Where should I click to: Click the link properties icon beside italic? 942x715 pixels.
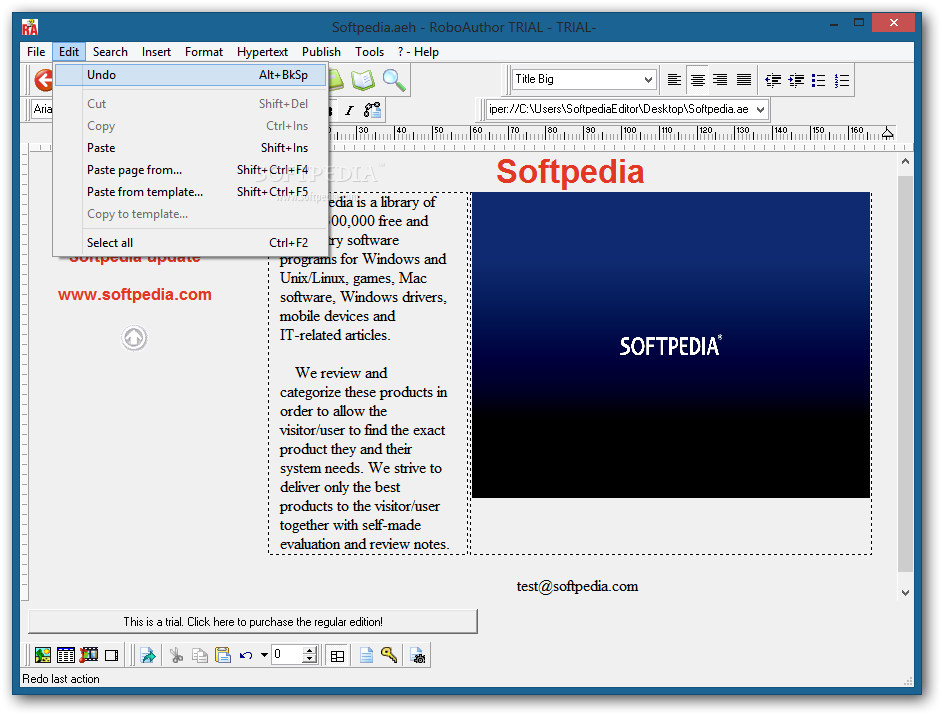372,110
